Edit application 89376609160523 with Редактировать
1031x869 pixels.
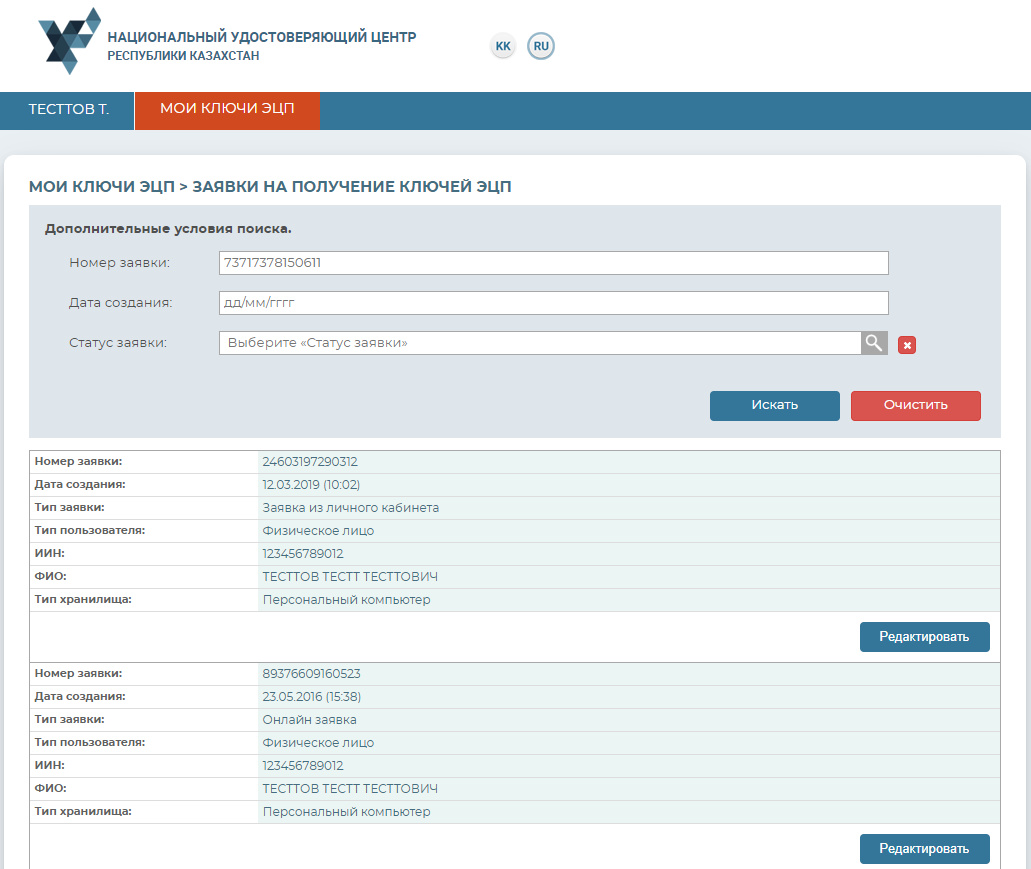pos(924,849)
